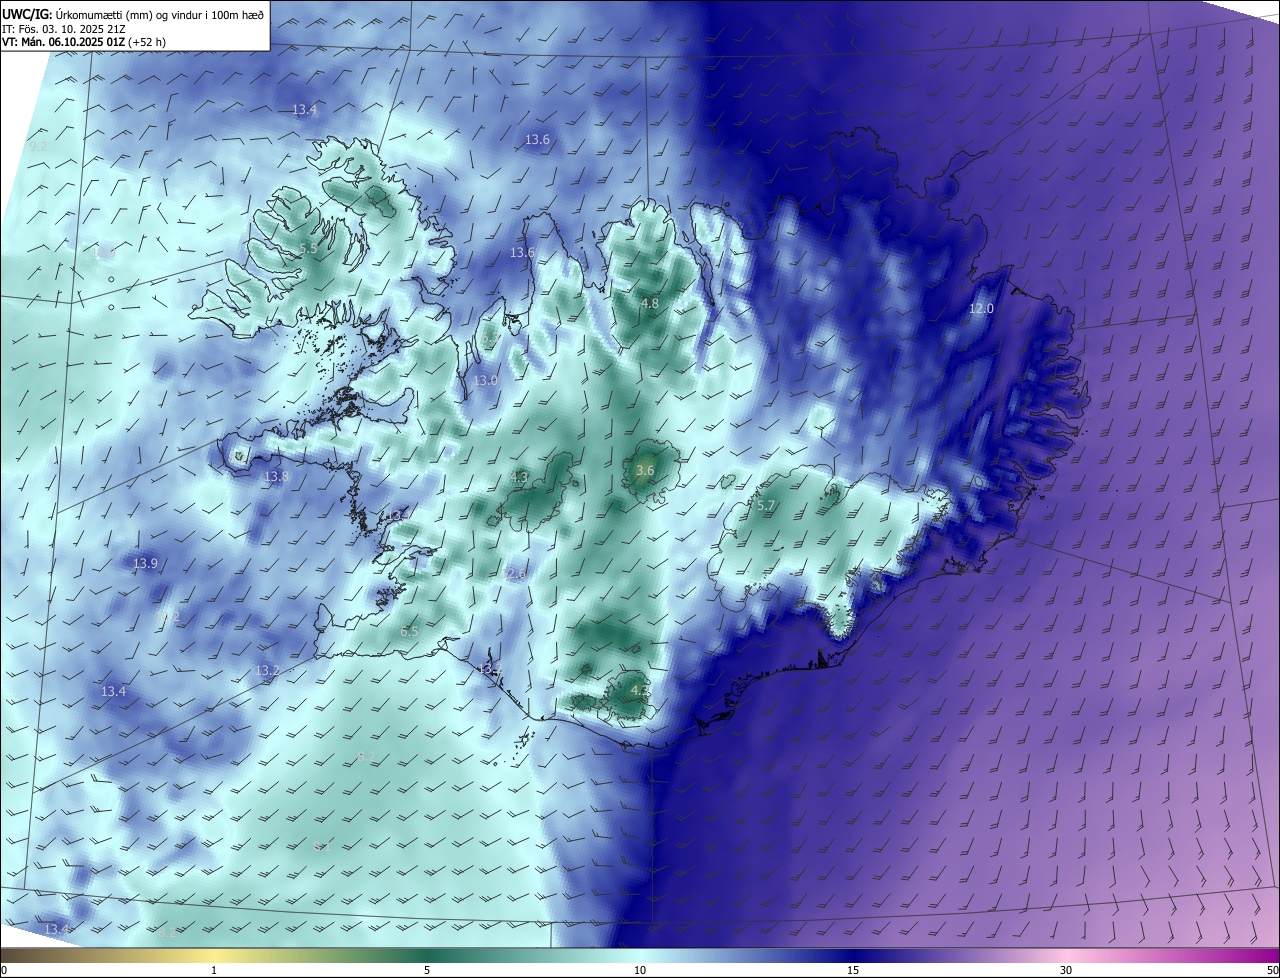Click the 1 tick on the color scale

(214, 970)
